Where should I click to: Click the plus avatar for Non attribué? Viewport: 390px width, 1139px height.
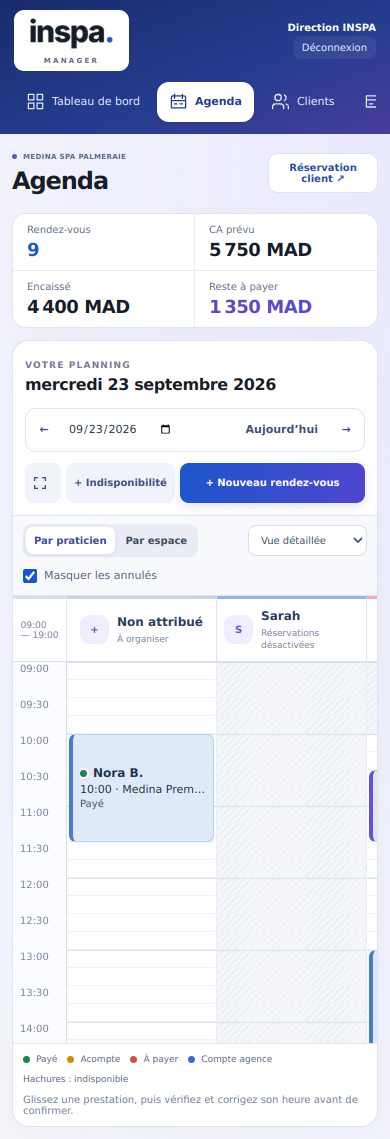click(x=94, y=630)
